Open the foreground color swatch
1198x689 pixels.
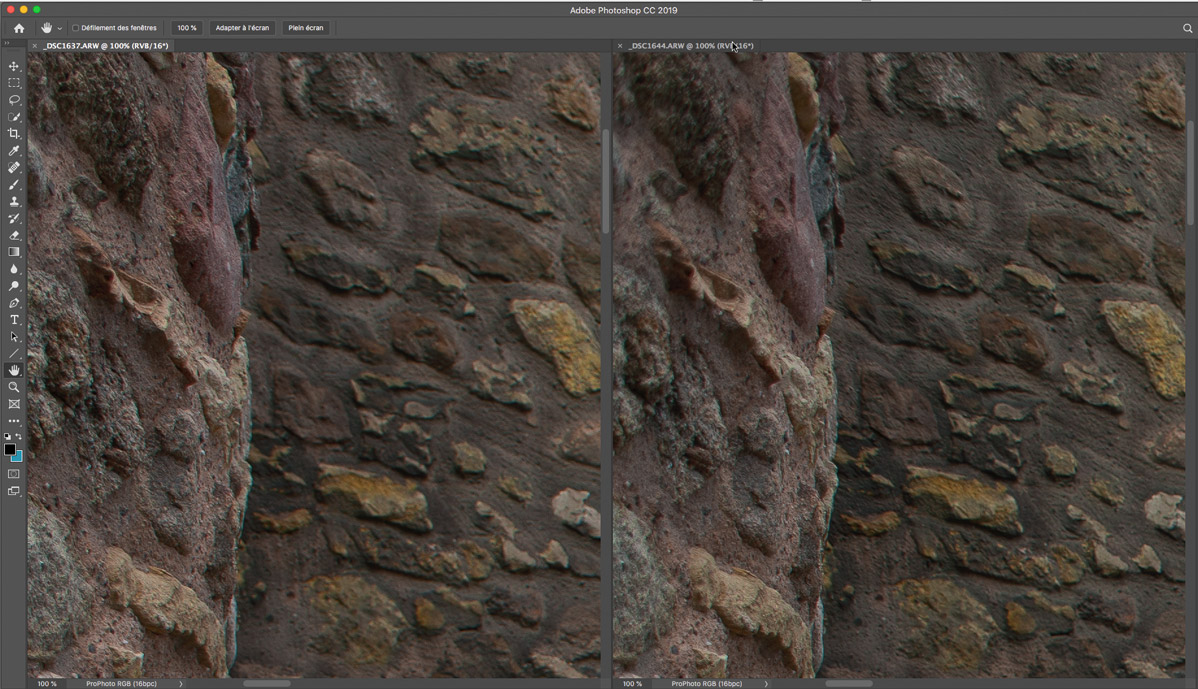tap(10, 450)
